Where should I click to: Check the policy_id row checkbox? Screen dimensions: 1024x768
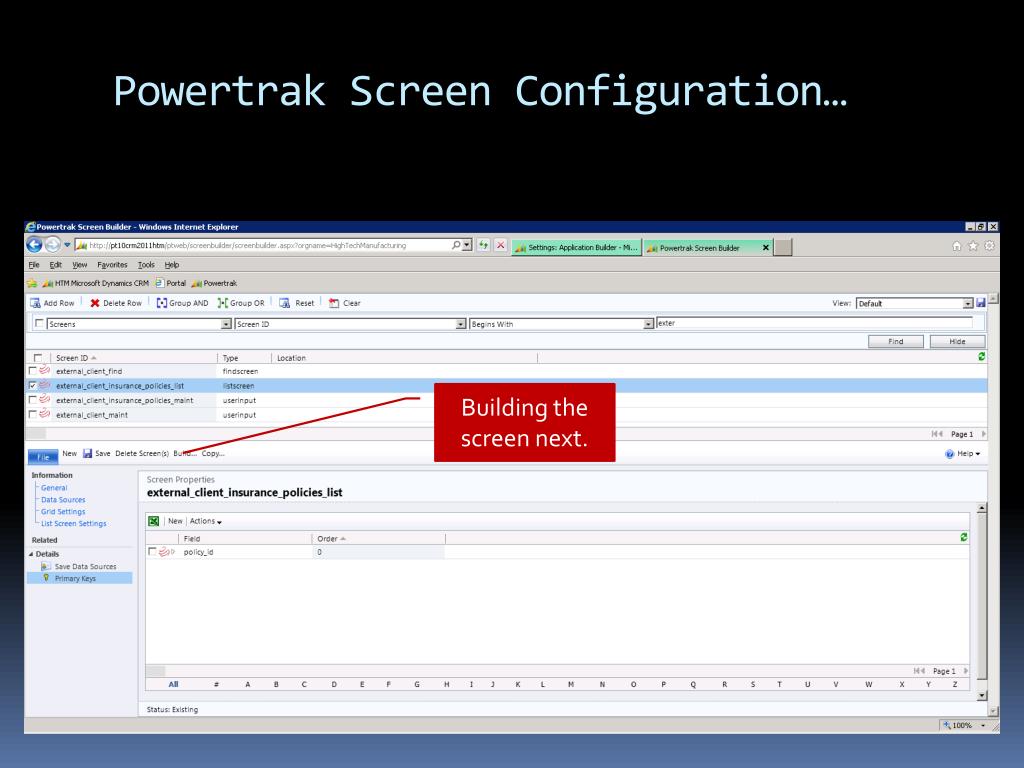click(152, 552)
